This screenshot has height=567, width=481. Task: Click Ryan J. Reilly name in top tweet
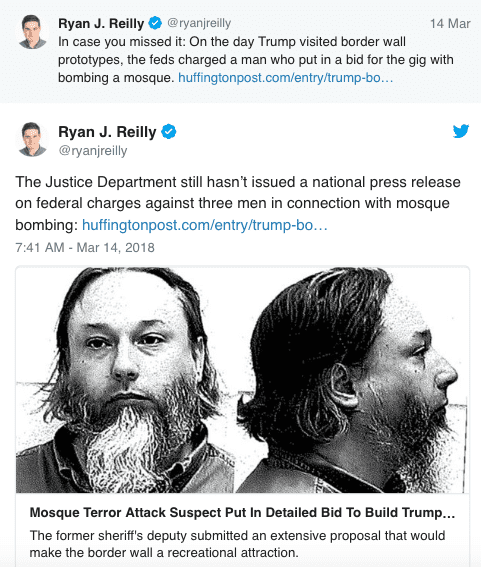coord(101,24)
